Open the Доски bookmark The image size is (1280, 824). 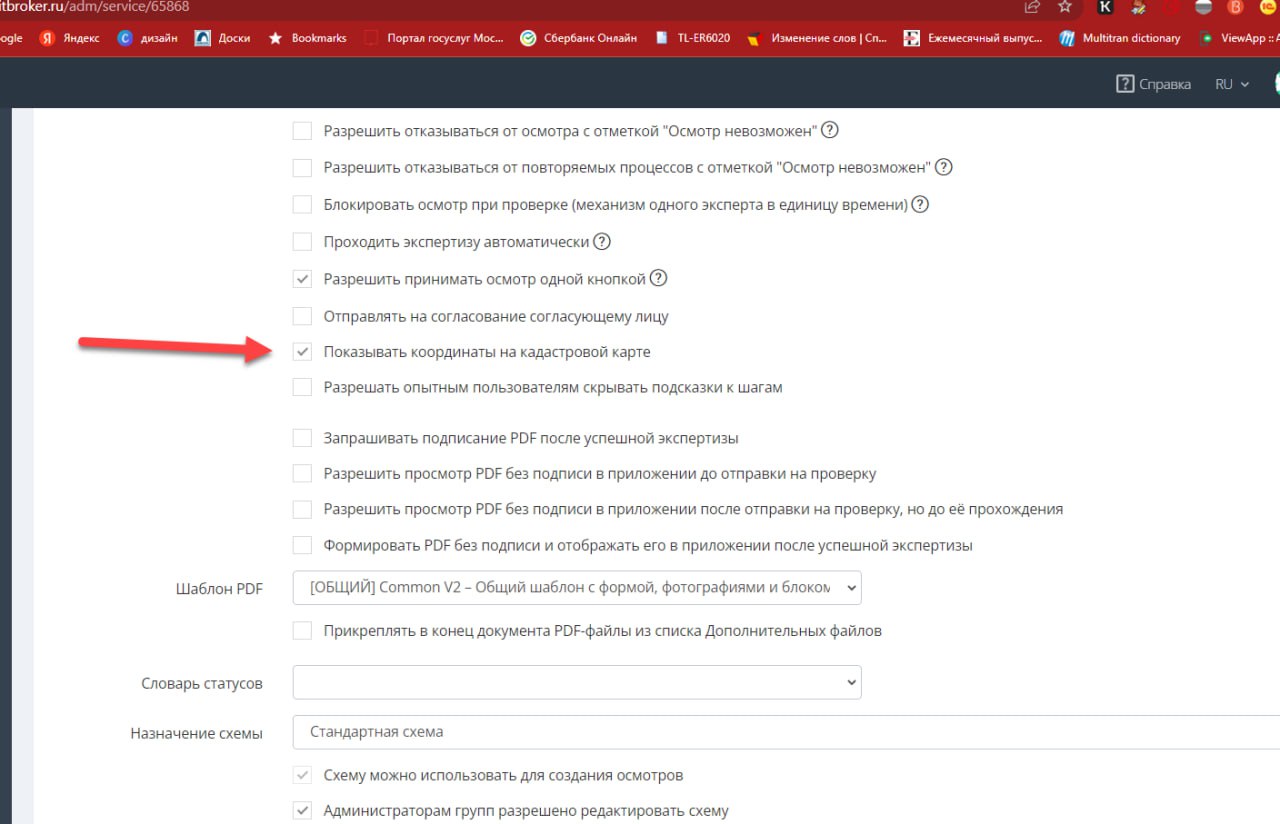(223, 38)
